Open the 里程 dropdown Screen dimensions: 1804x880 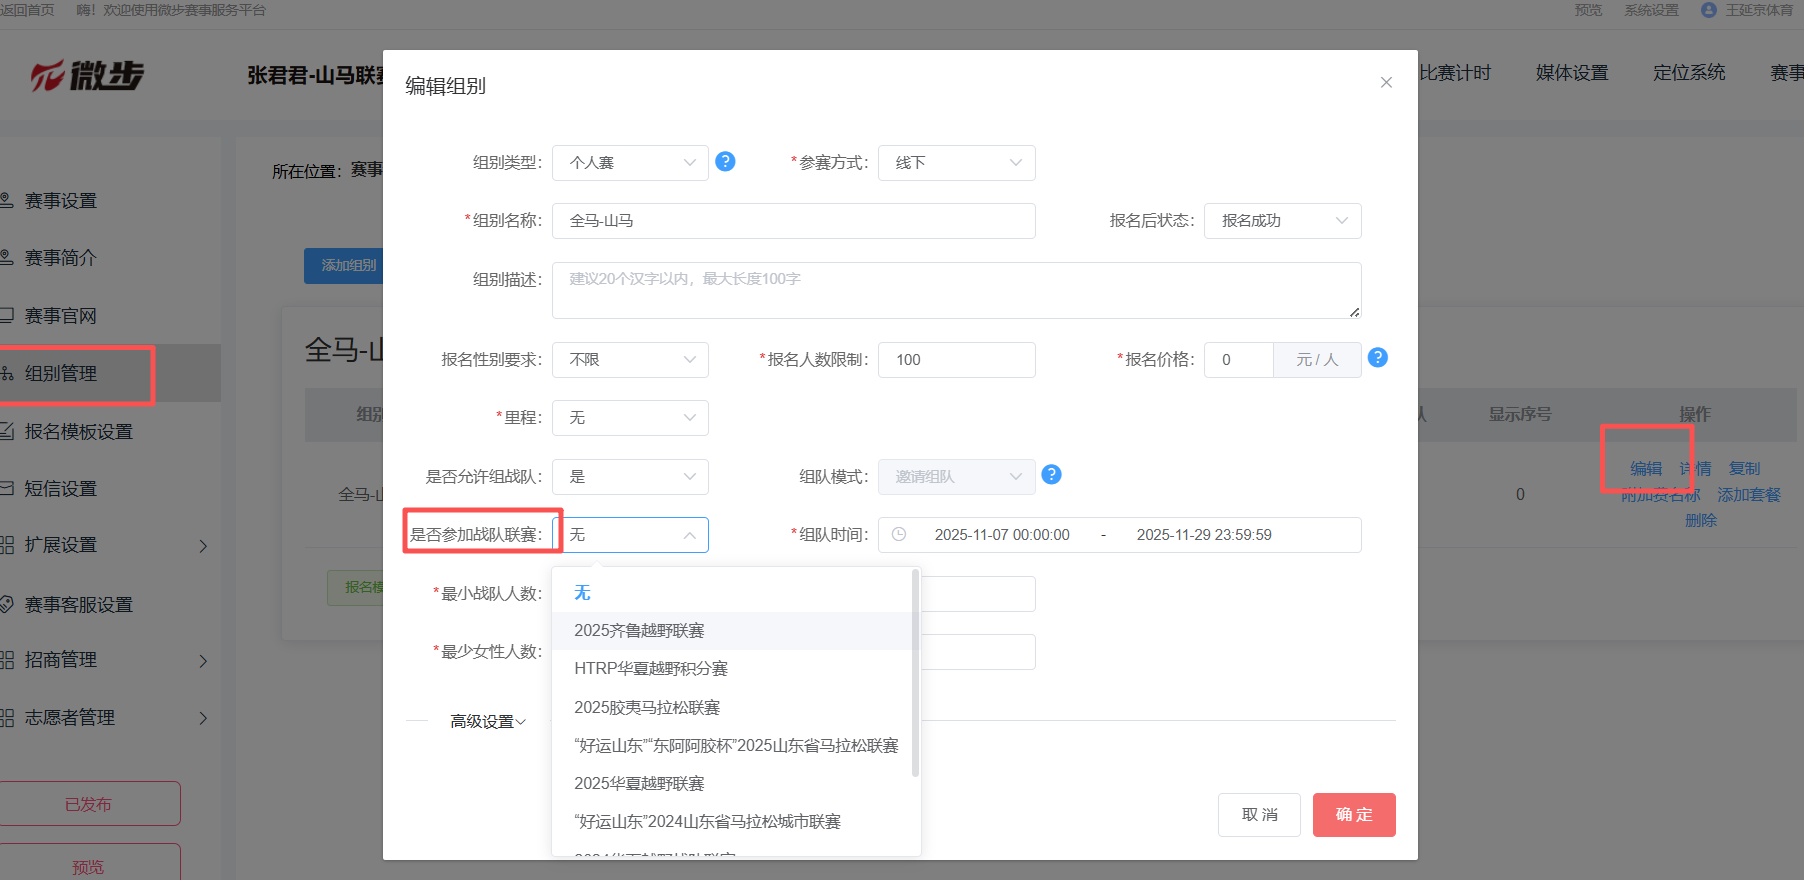click(x=630, y=418)
